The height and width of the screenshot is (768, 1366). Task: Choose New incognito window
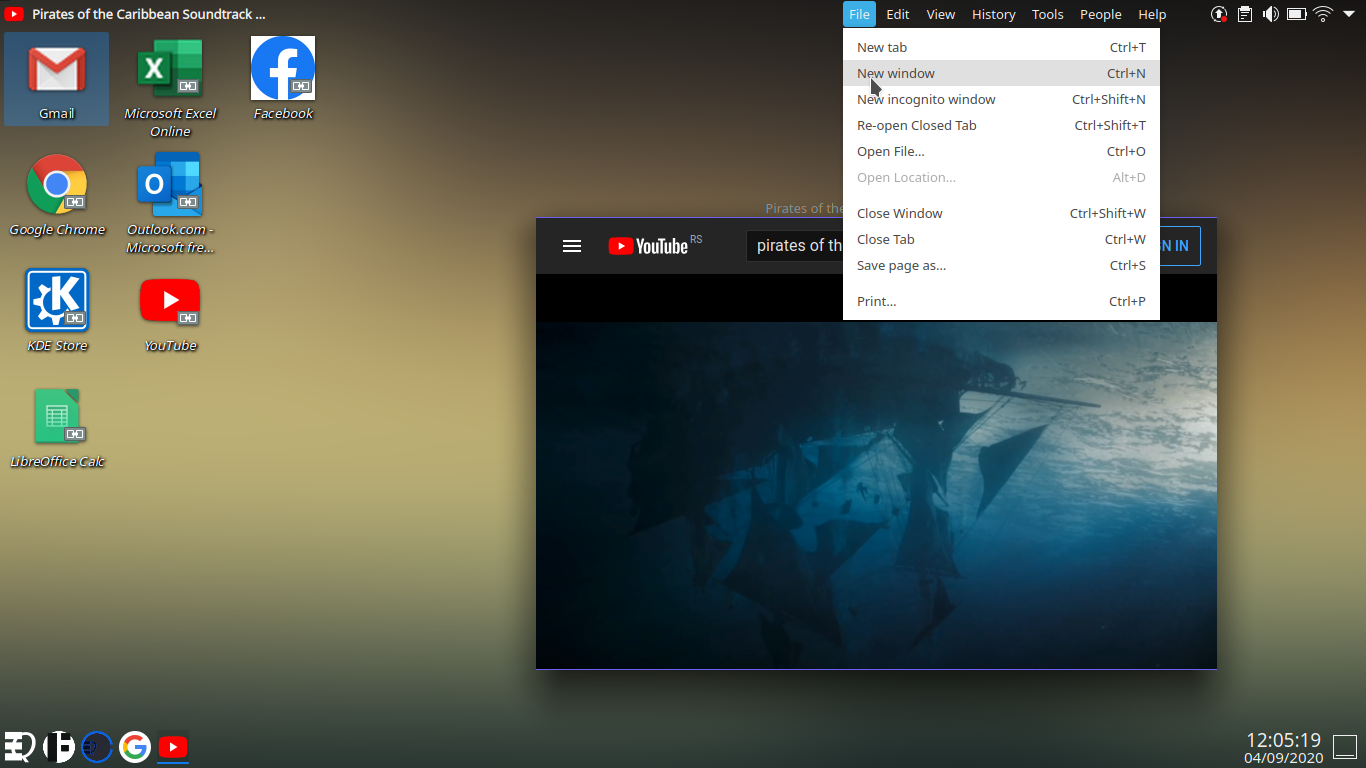coord(1001,99)
